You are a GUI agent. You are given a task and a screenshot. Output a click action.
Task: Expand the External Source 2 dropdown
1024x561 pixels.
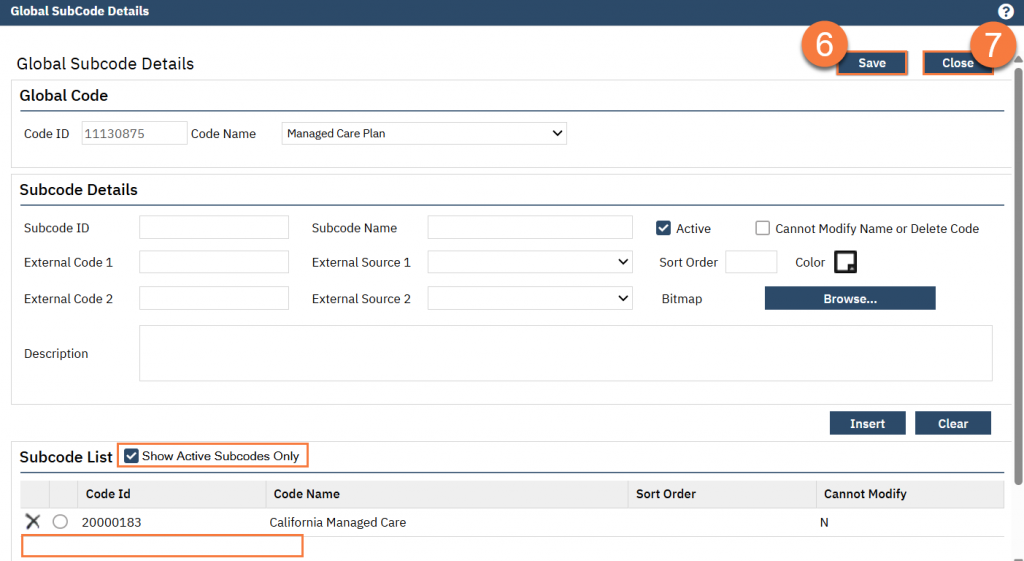tap(530, 298)
